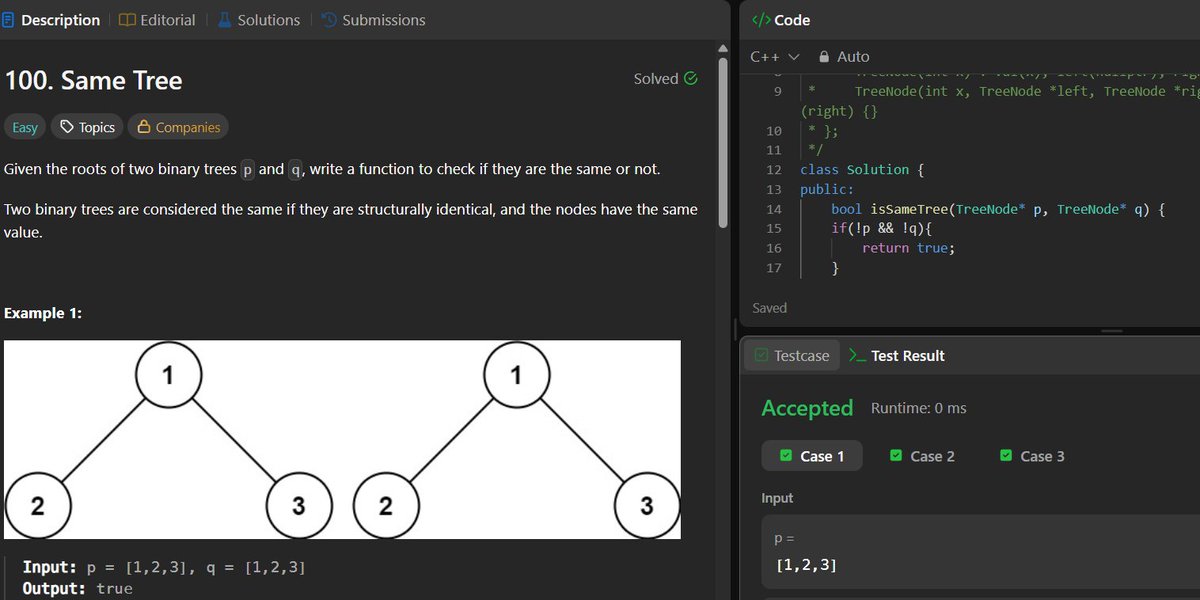Click the Solutions flask icon

(x=224, y=20)
